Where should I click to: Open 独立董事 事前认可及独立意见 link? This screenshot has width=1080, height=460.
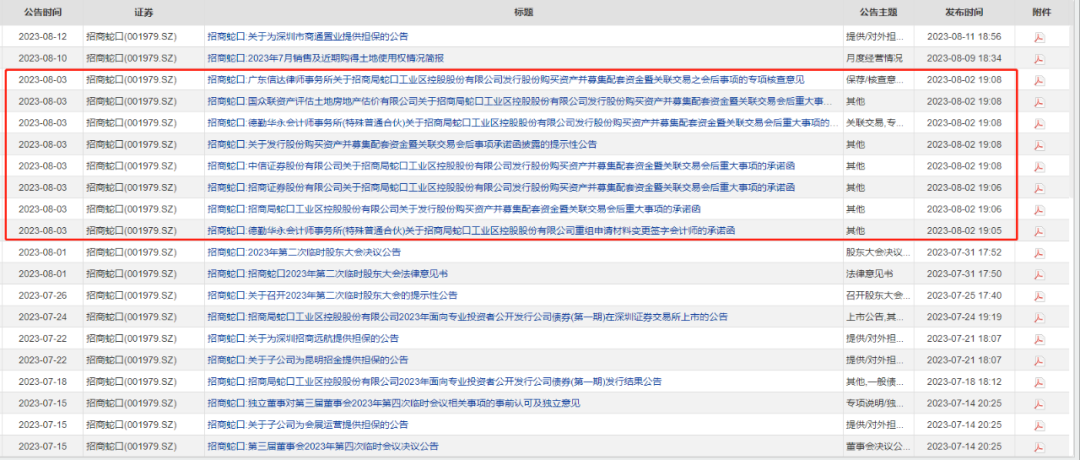[393, 403]
